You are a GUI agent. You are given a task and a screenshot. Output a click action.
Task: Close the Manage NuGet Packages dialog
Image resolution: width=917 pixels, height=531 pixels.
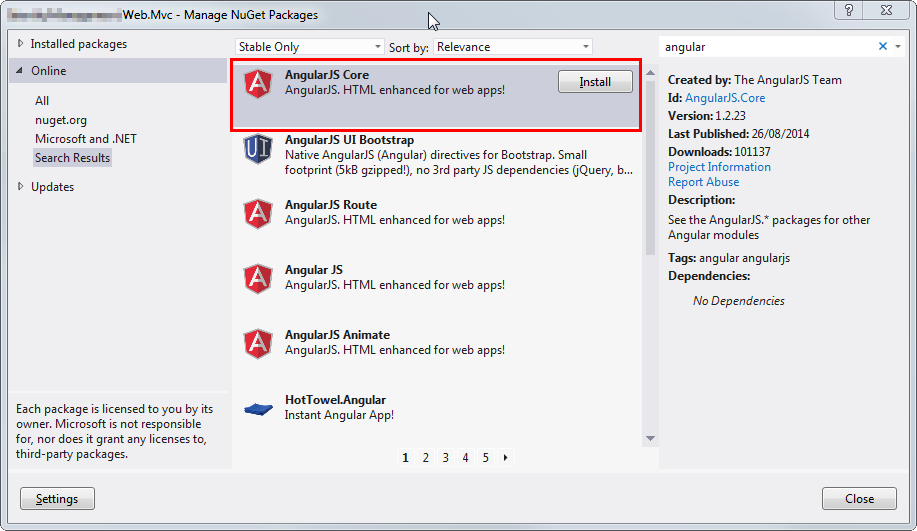859,498
